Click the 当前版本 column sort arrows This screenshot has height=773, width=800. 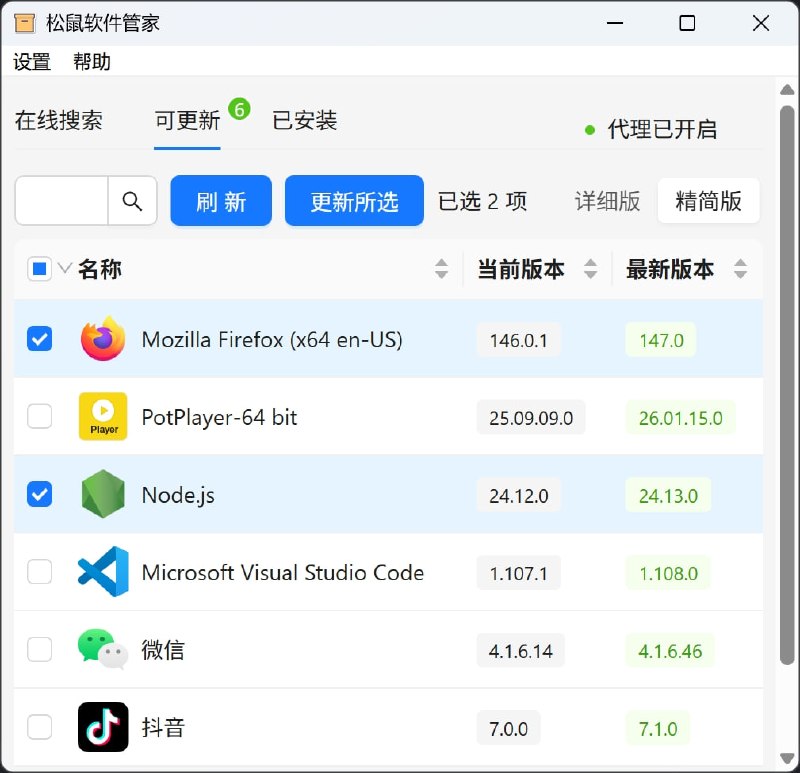591,268
